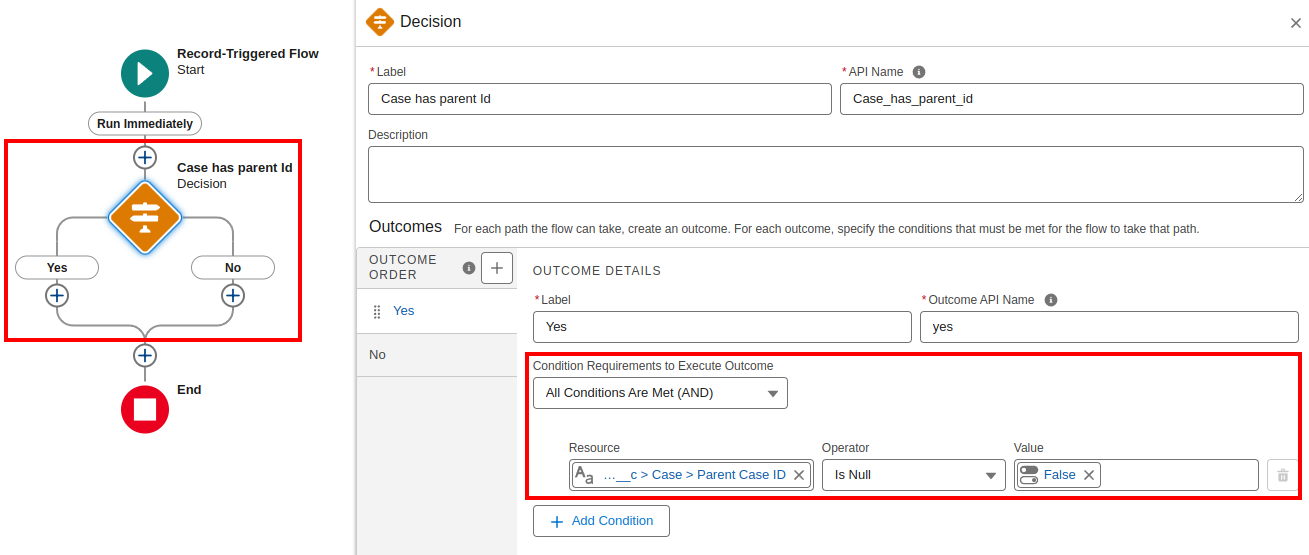Open the API Name info tooltip icon
The height and width of the screenshot is (555, 1309).
[919, 72]
